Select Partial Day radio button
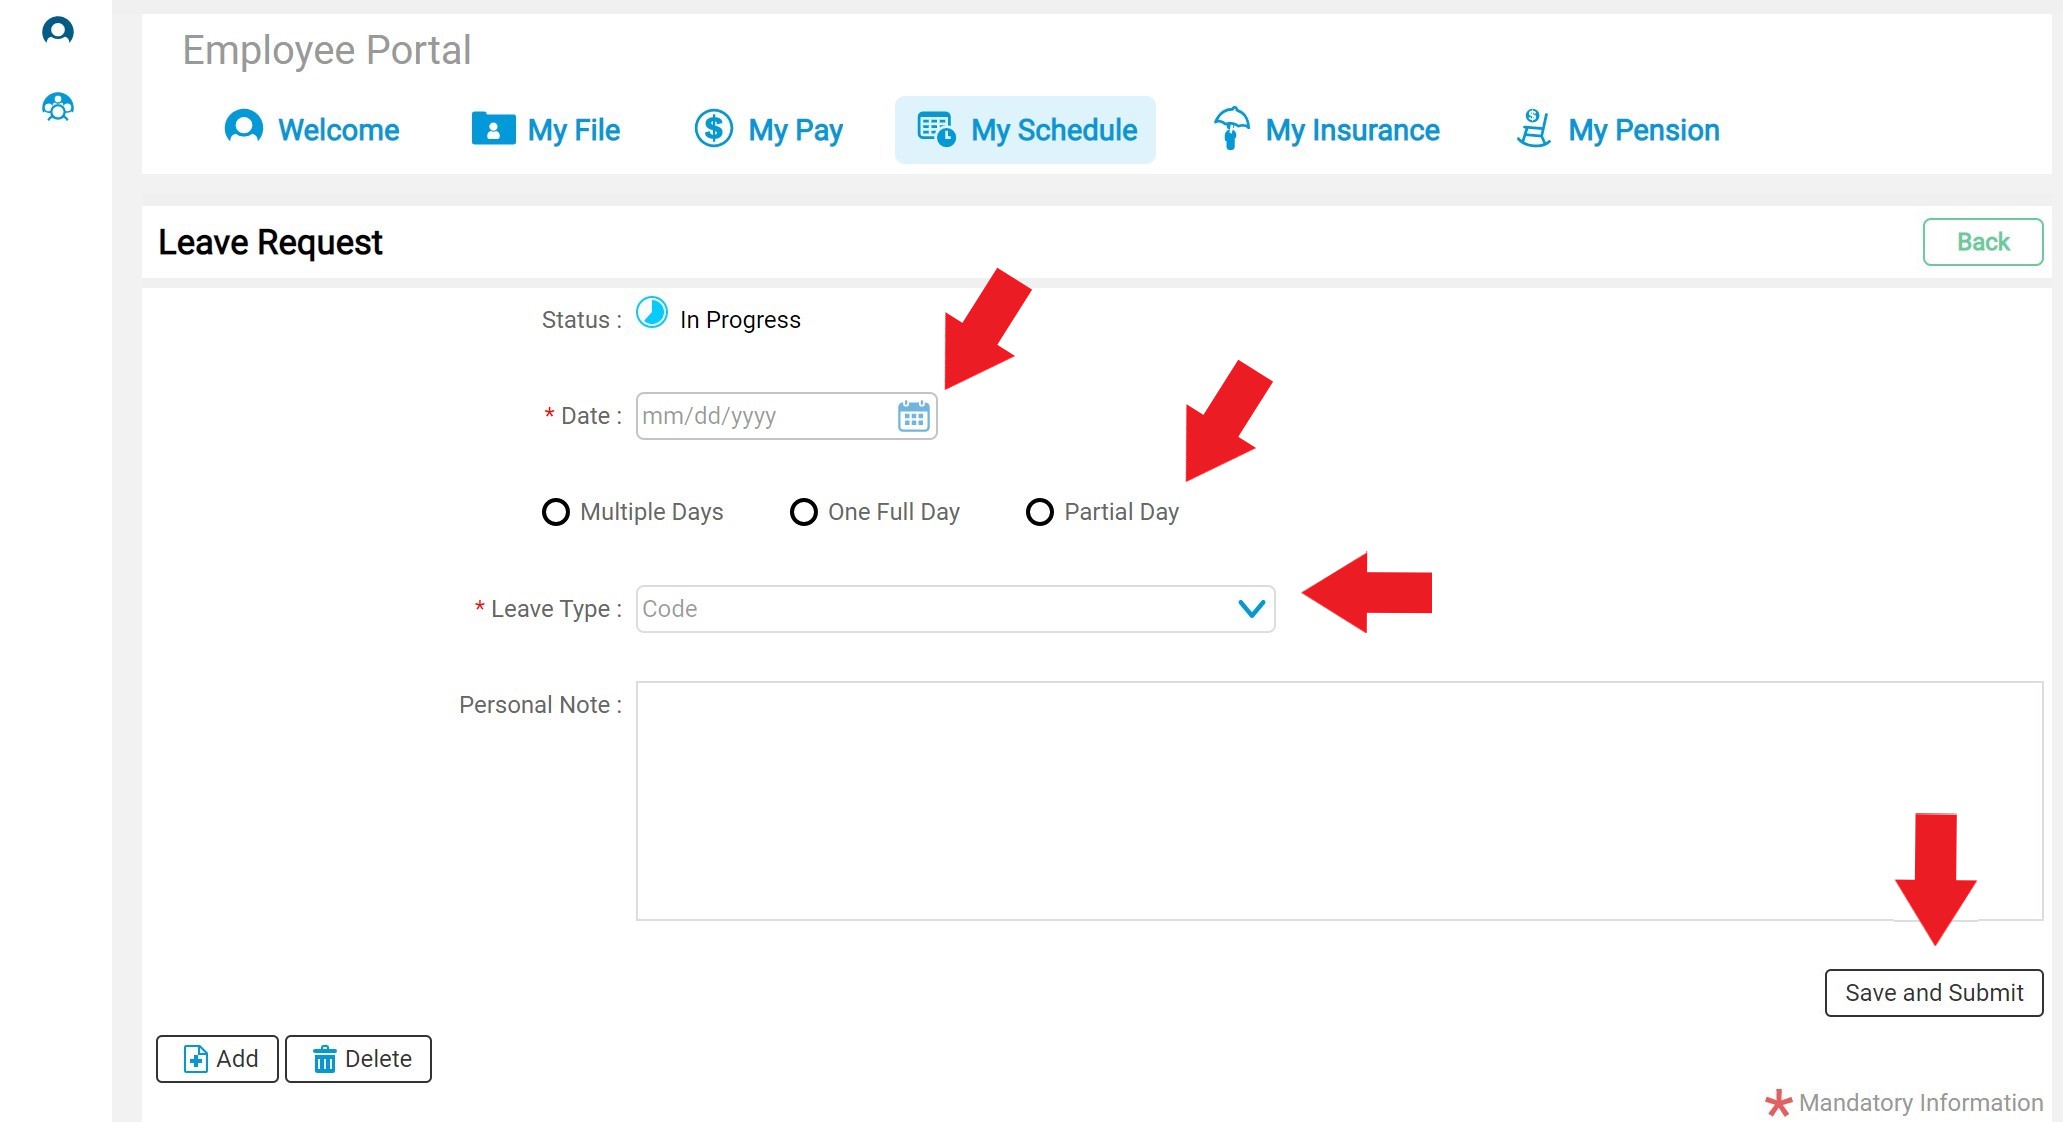The height and width of the screenshot is (1122, 2063). pos(1040,512)
